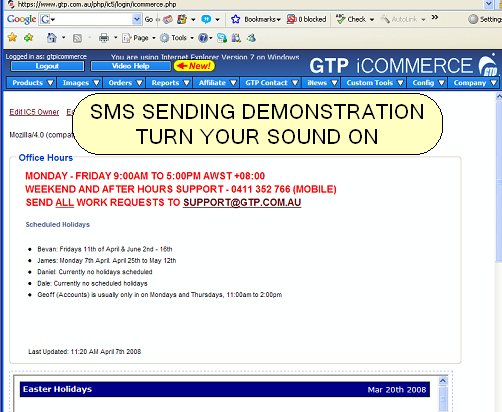Click the Google toolbar news icon
The width and height of the screenshot is (502, 412).
coord(168,19)
